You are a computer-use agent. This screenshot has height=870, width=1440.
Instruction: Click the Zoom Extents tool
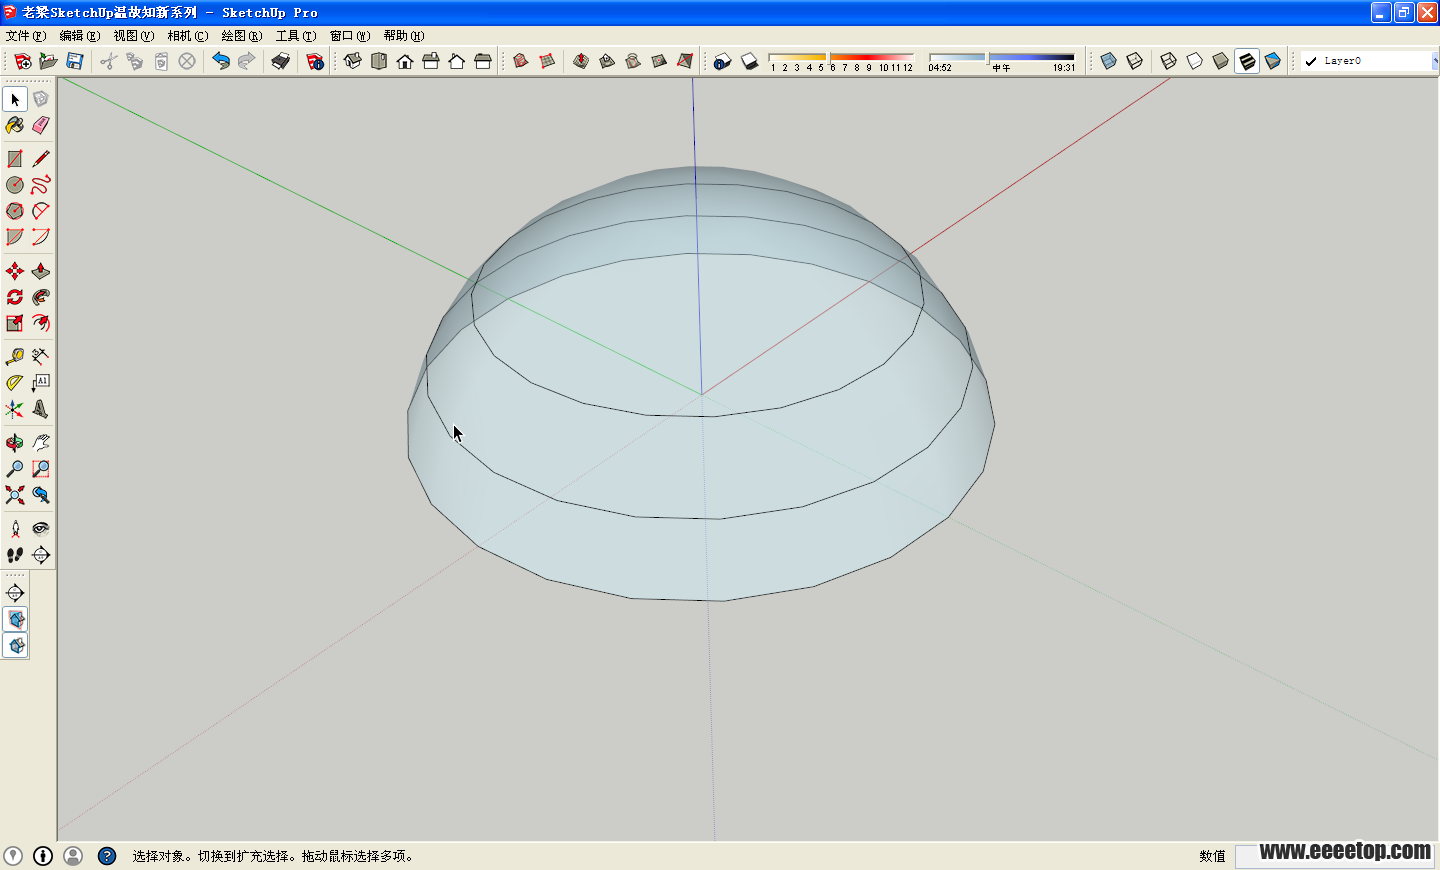click(15, 495)
